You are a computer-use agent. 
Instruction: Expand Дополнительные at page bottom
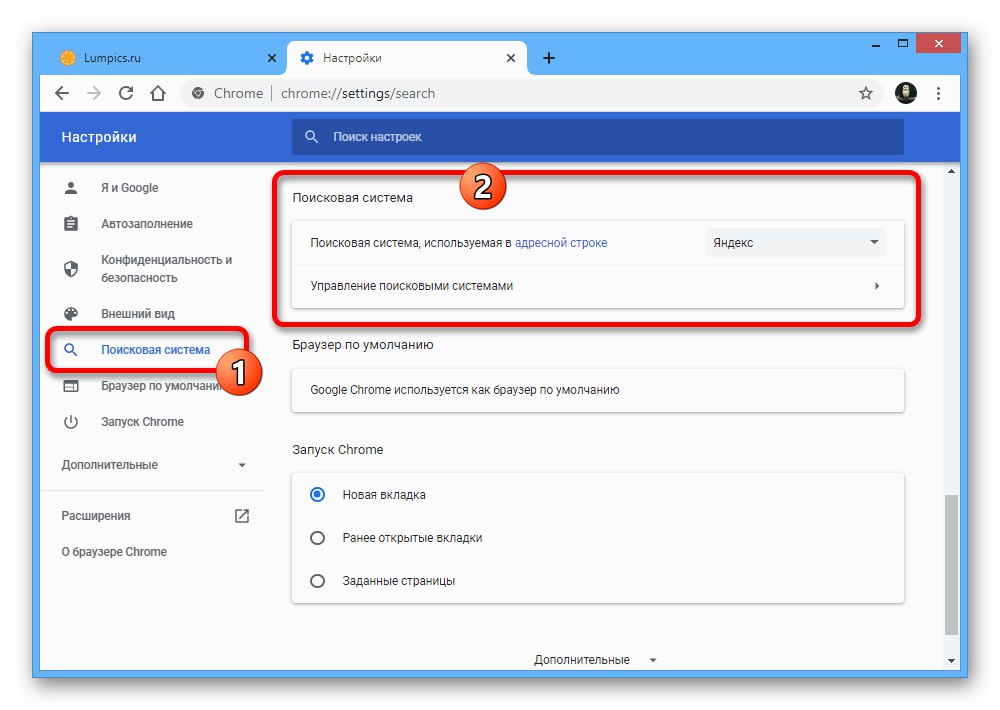click(x=595, y=660)
